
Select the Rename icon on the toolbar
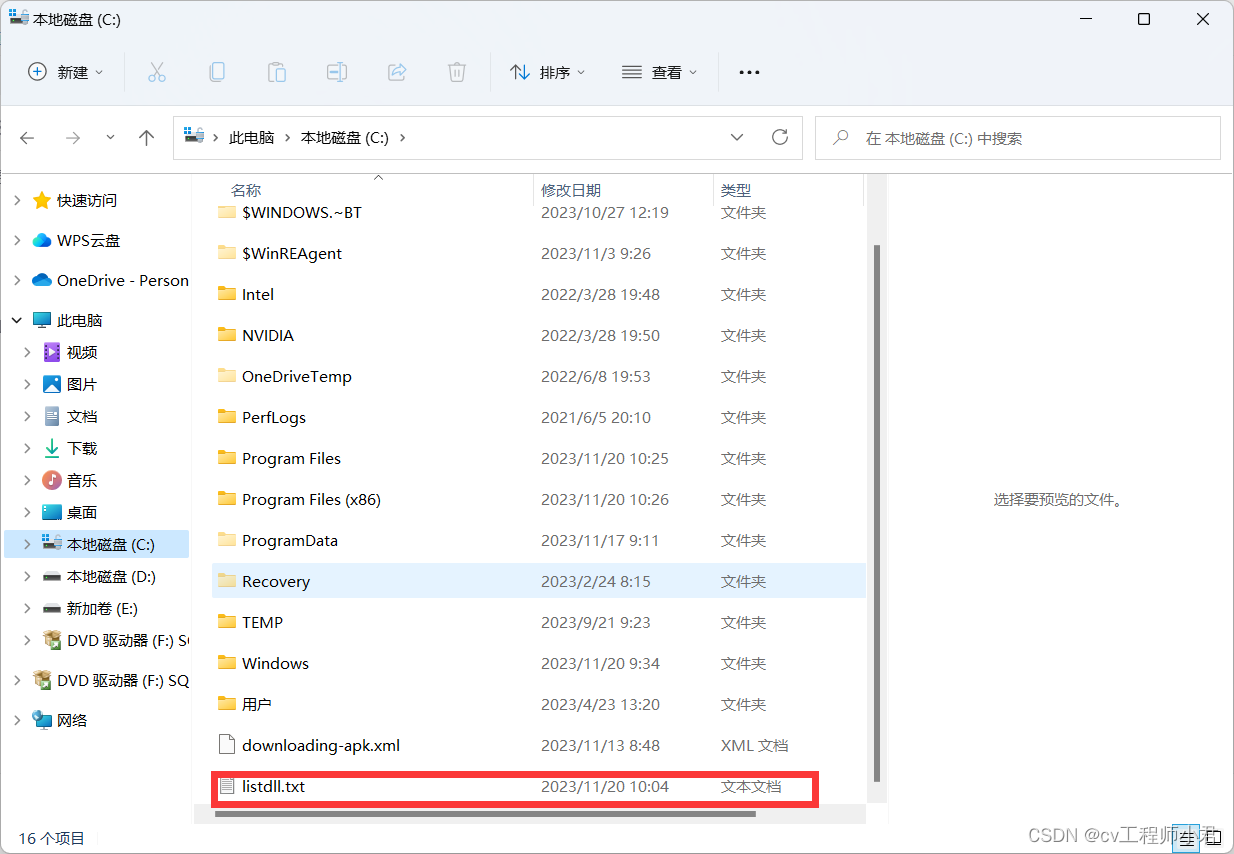tap(337, 72)
